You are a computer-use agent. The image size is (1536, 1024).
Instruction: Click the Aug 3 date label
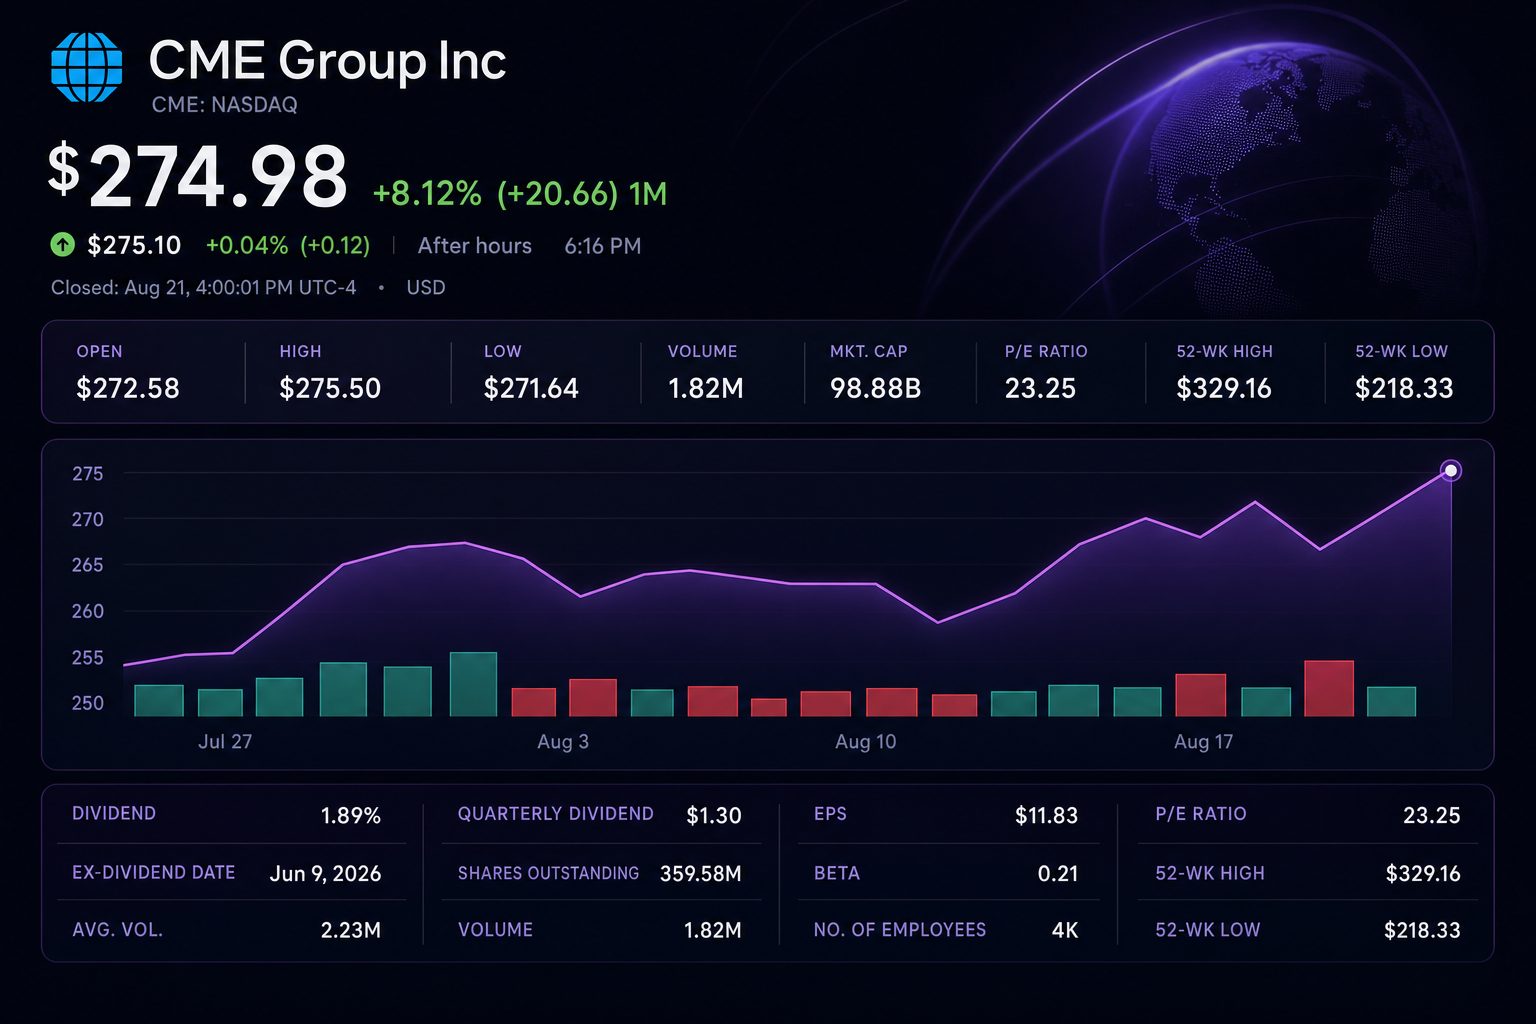(x=563, y=742)
